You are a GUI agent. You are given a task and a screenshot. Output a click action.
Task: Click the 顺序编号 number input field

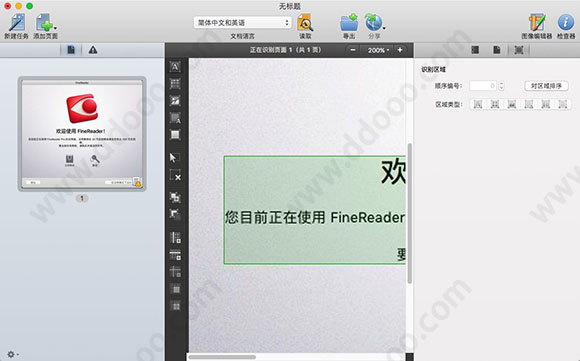[x=483, y=86]
